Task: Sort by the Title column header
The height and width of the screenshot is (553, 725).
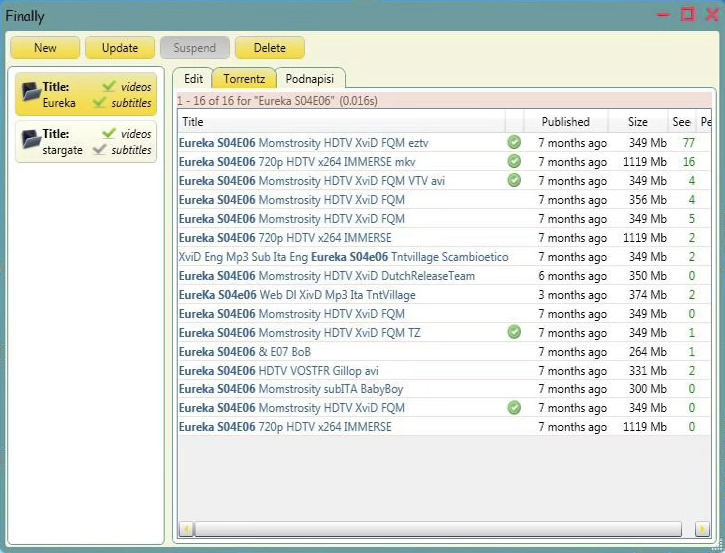Action: 341,122
